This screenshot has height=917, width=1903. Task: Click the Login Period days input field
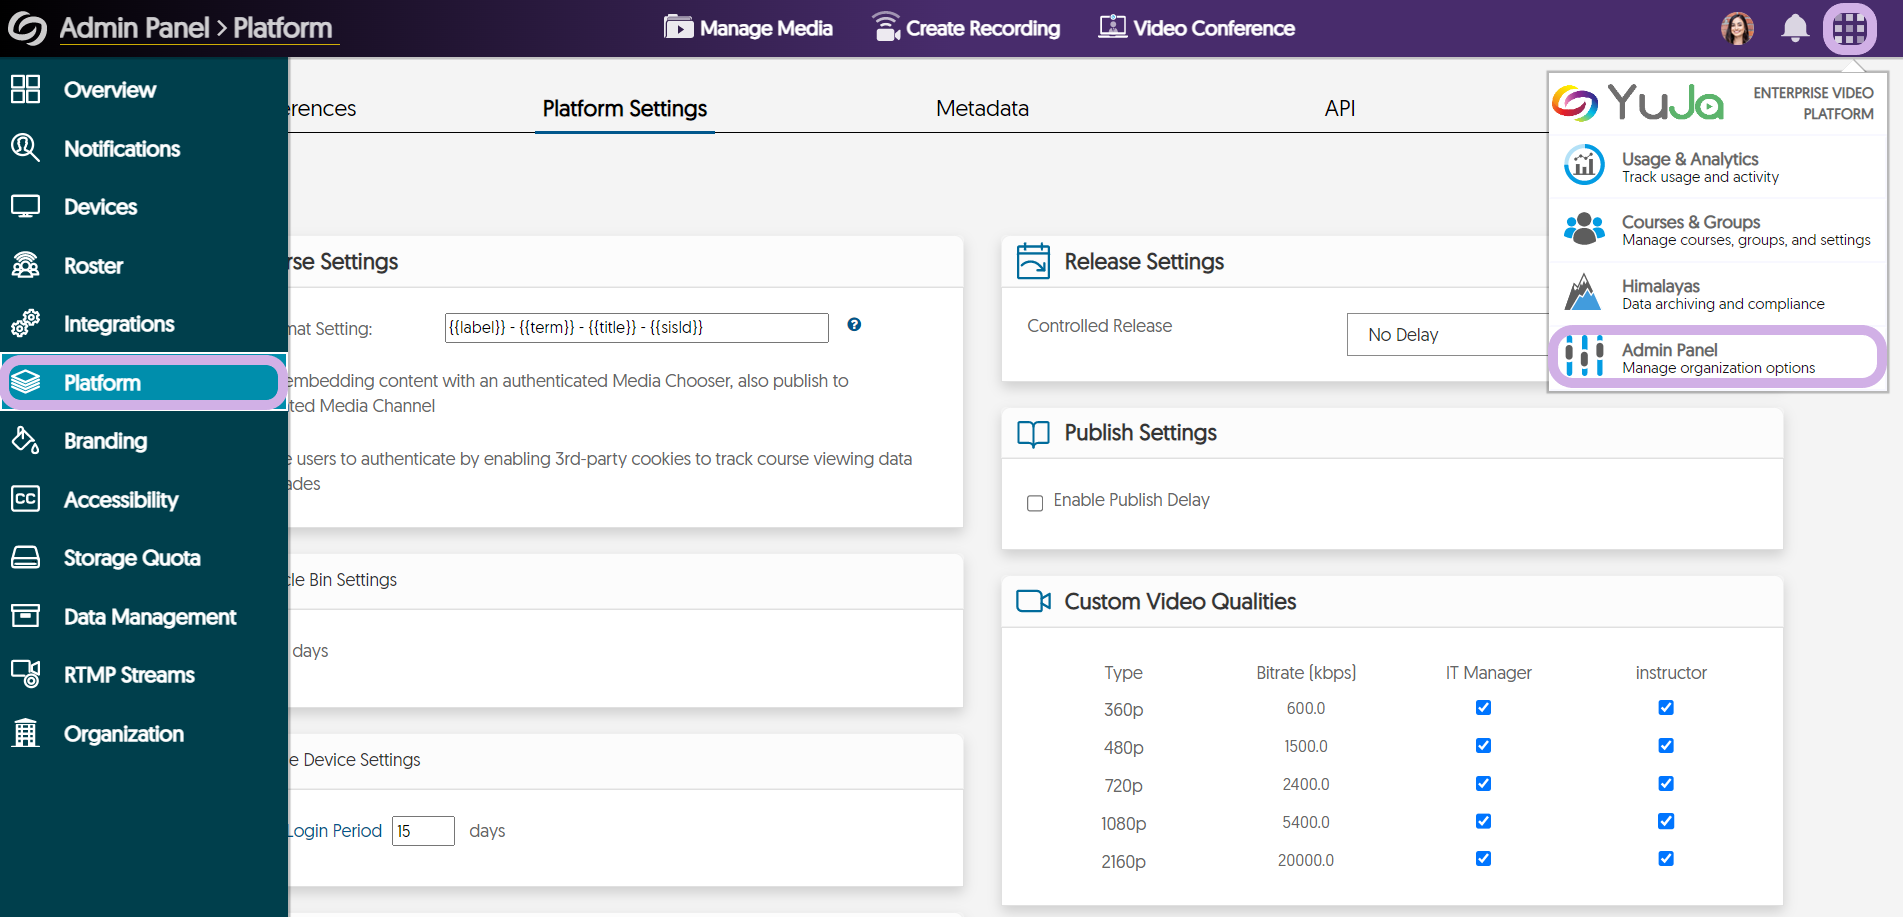pos(423,831)
